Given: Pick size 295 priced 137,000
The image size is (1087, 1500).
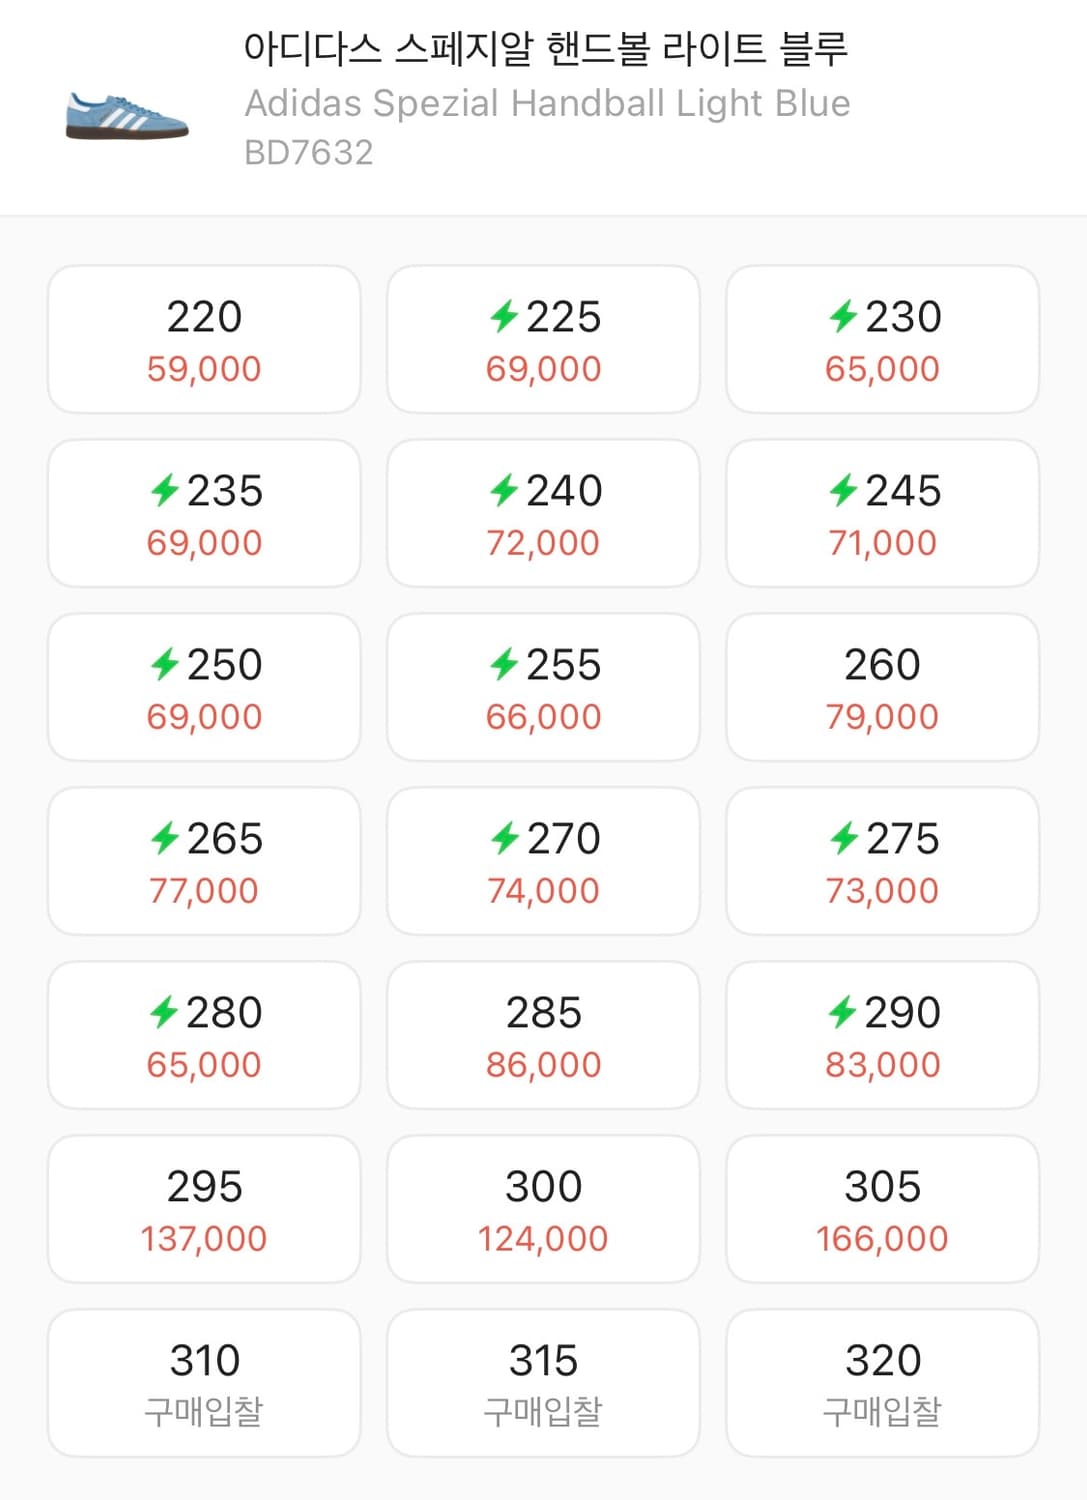Looking at the screenshot, I should coord(204,1209).
